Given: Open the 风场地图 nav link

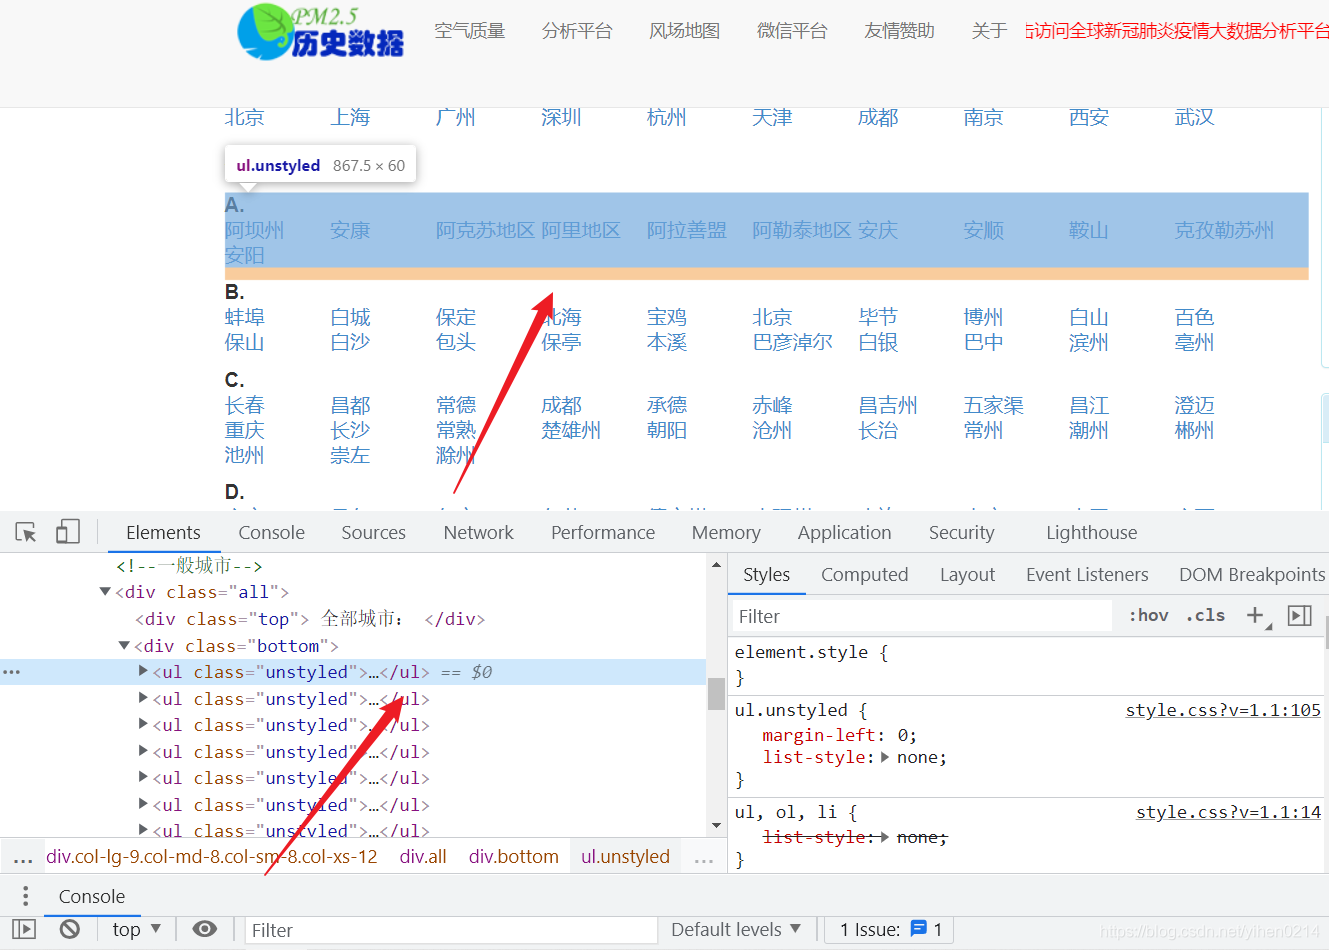Looking at the screenshot, I should pos(684,31).
